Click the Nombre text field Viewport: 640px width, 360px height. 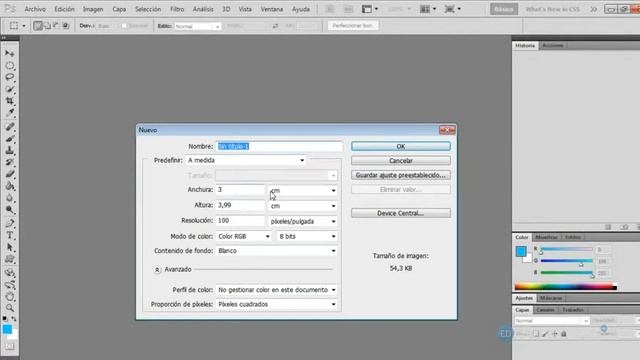pyautogui.click(x=279, y=146)
